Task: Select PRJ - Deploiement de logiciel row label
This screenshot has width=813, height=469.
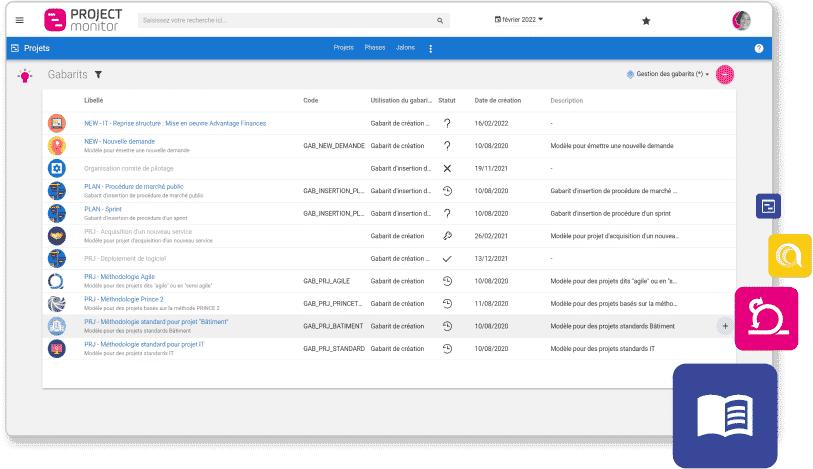Action: [125, 259]
